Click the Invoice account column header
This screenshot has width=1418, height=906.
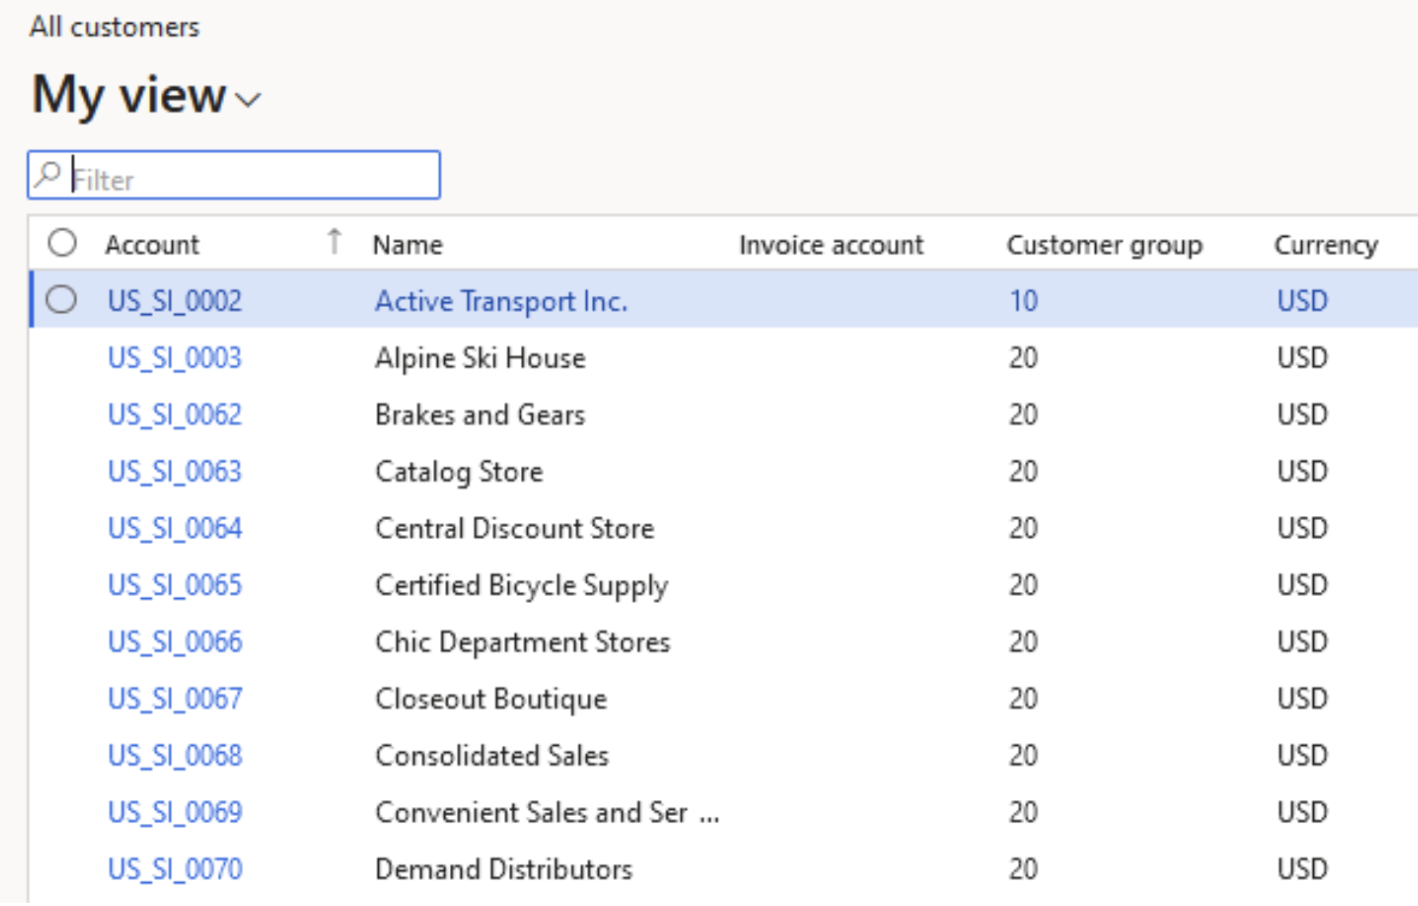pos(831,245)
